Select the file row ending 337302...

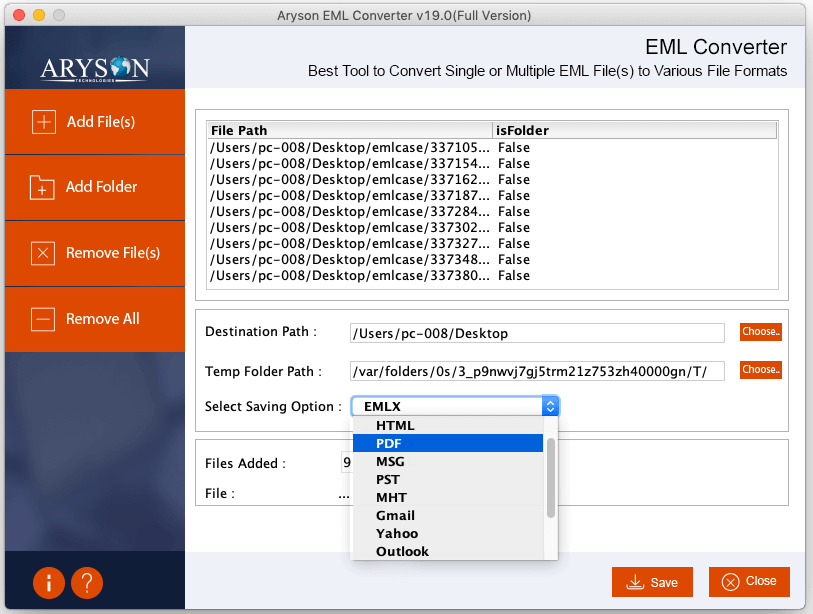coord(493,228)
